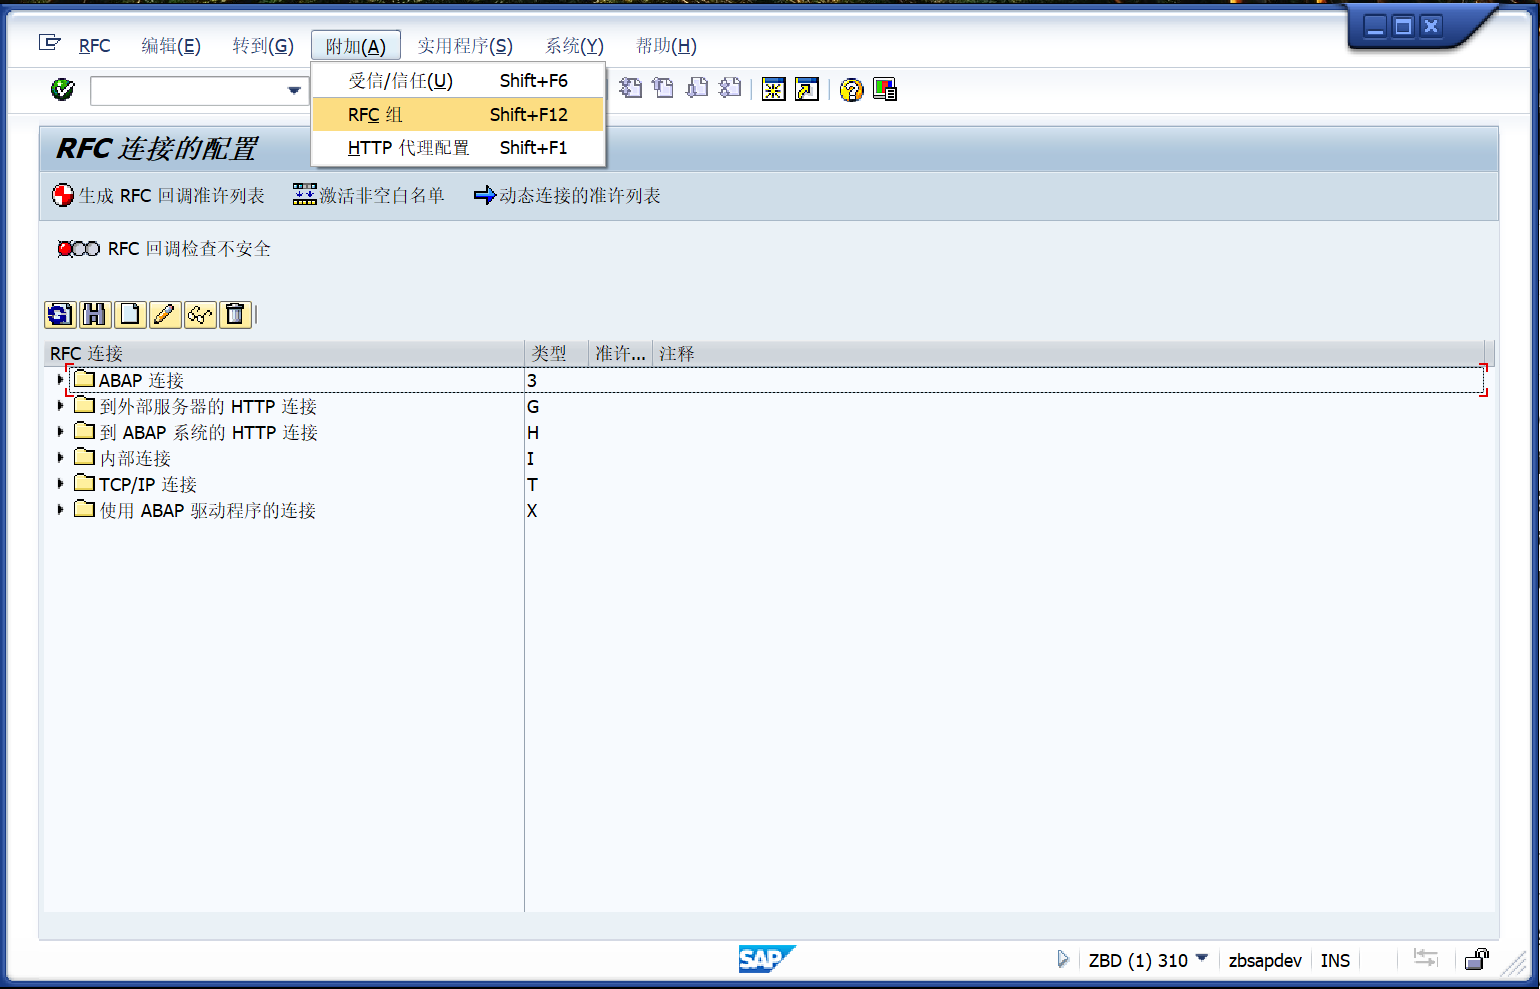Viewport: 1540px width, 989px height.
Task: Select 使用 ABAP 驱动程序的连接 row
Action: [195, 510]
